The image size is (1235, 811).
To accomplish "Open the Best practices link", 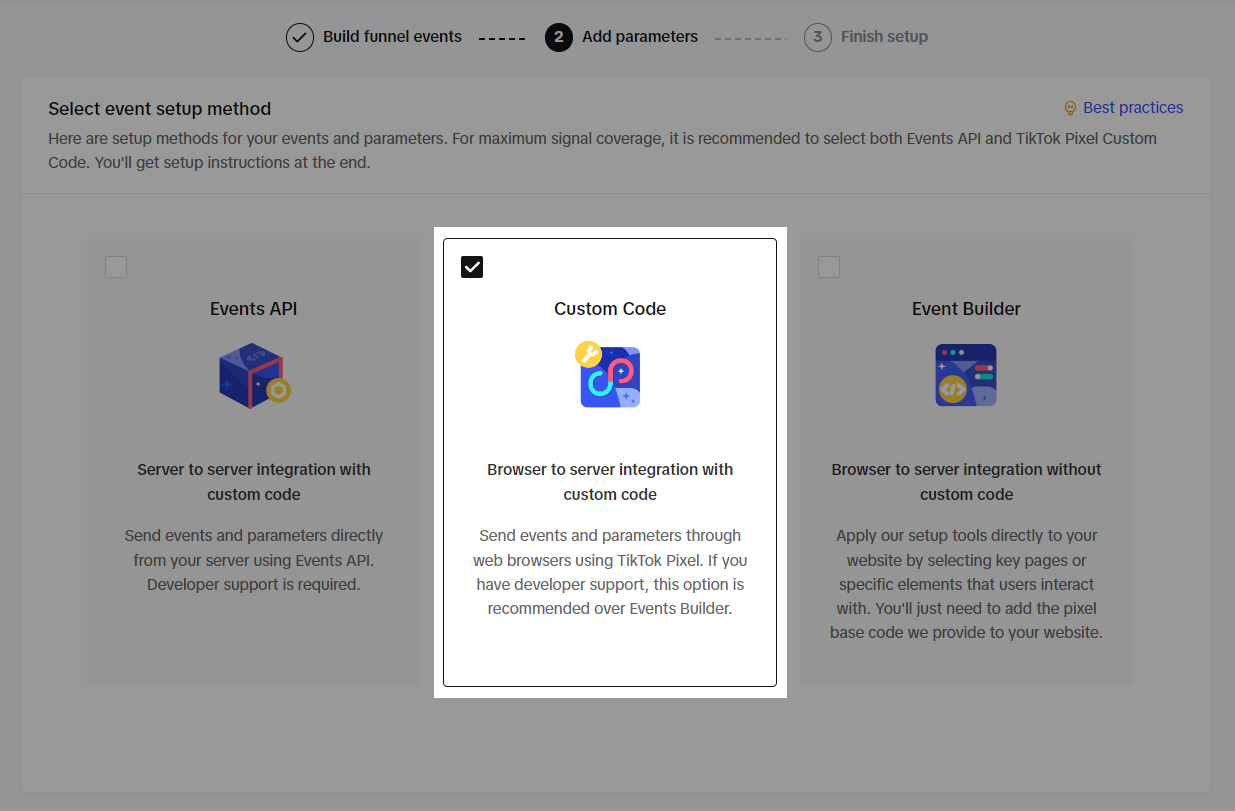I will [x=1133, y=108].
